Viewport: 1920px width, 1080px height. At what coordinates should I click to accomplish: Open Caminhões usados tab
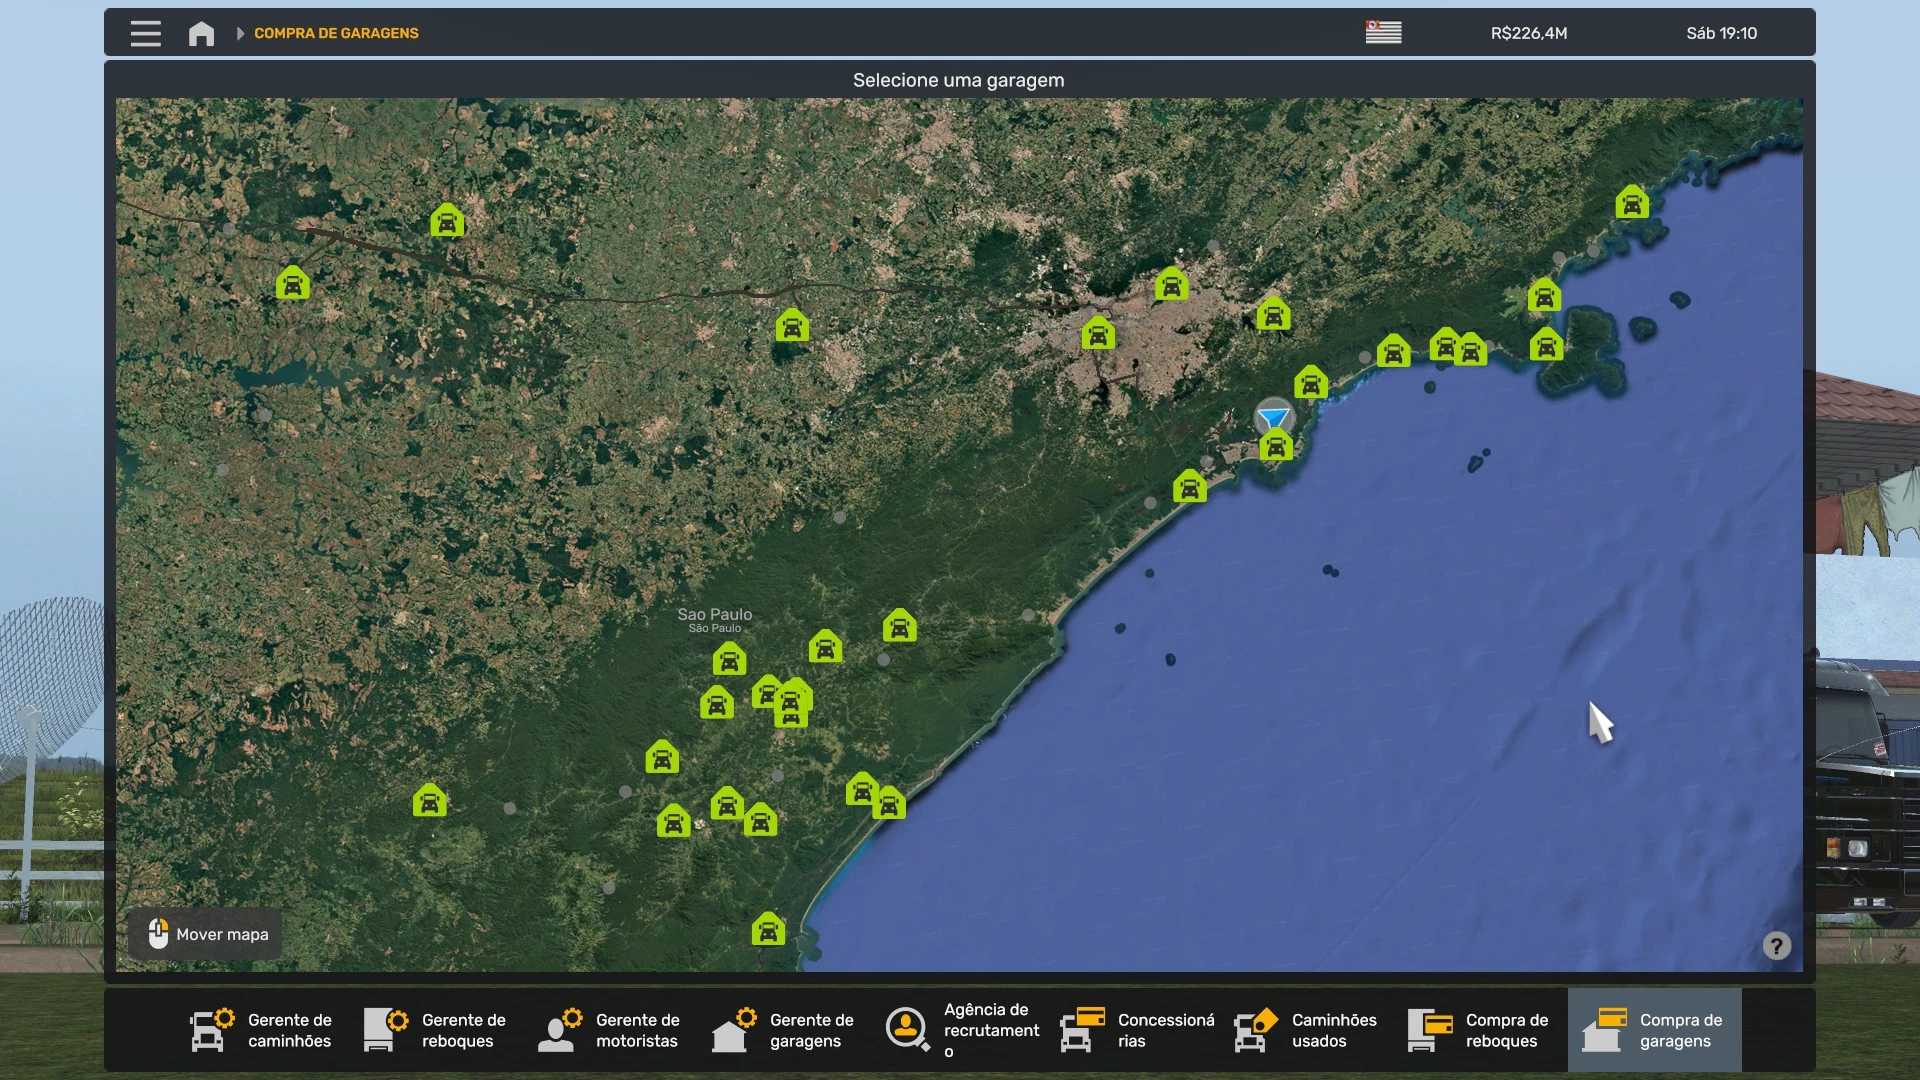point(1307,1030)
